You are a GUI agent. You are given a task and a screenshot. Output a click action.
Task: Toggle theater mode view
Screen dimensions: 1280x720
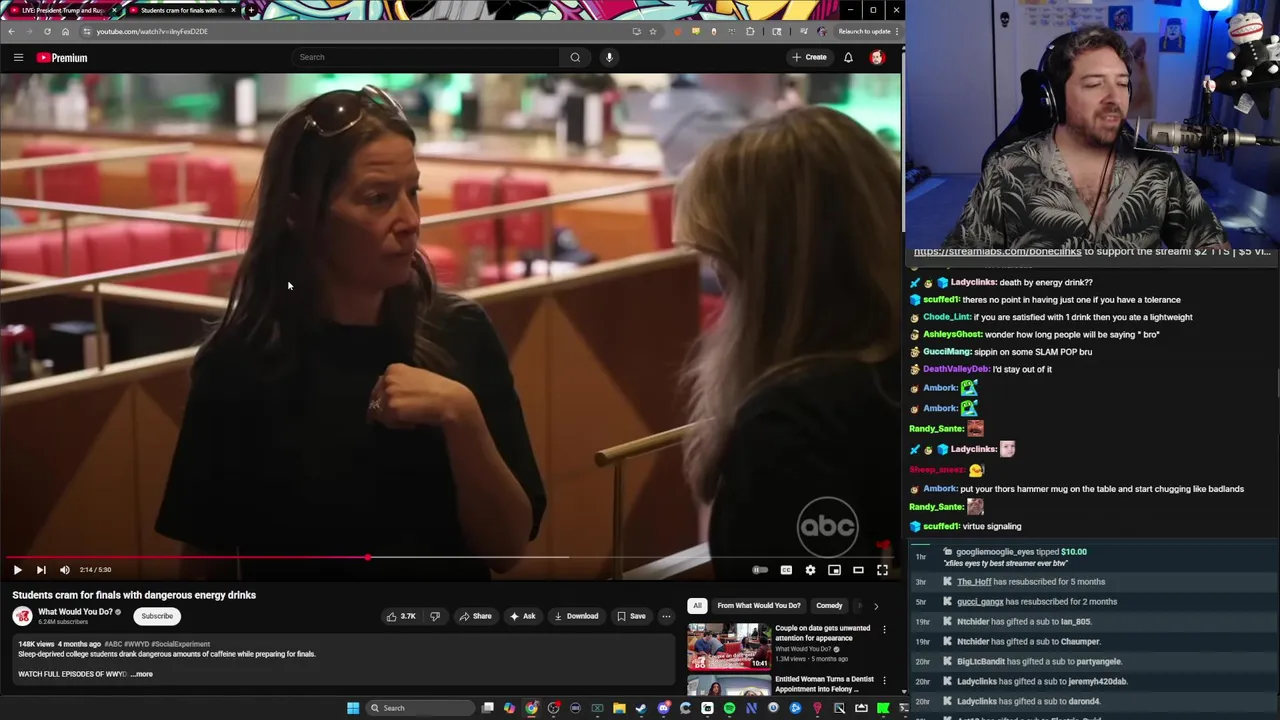point(858,570)
